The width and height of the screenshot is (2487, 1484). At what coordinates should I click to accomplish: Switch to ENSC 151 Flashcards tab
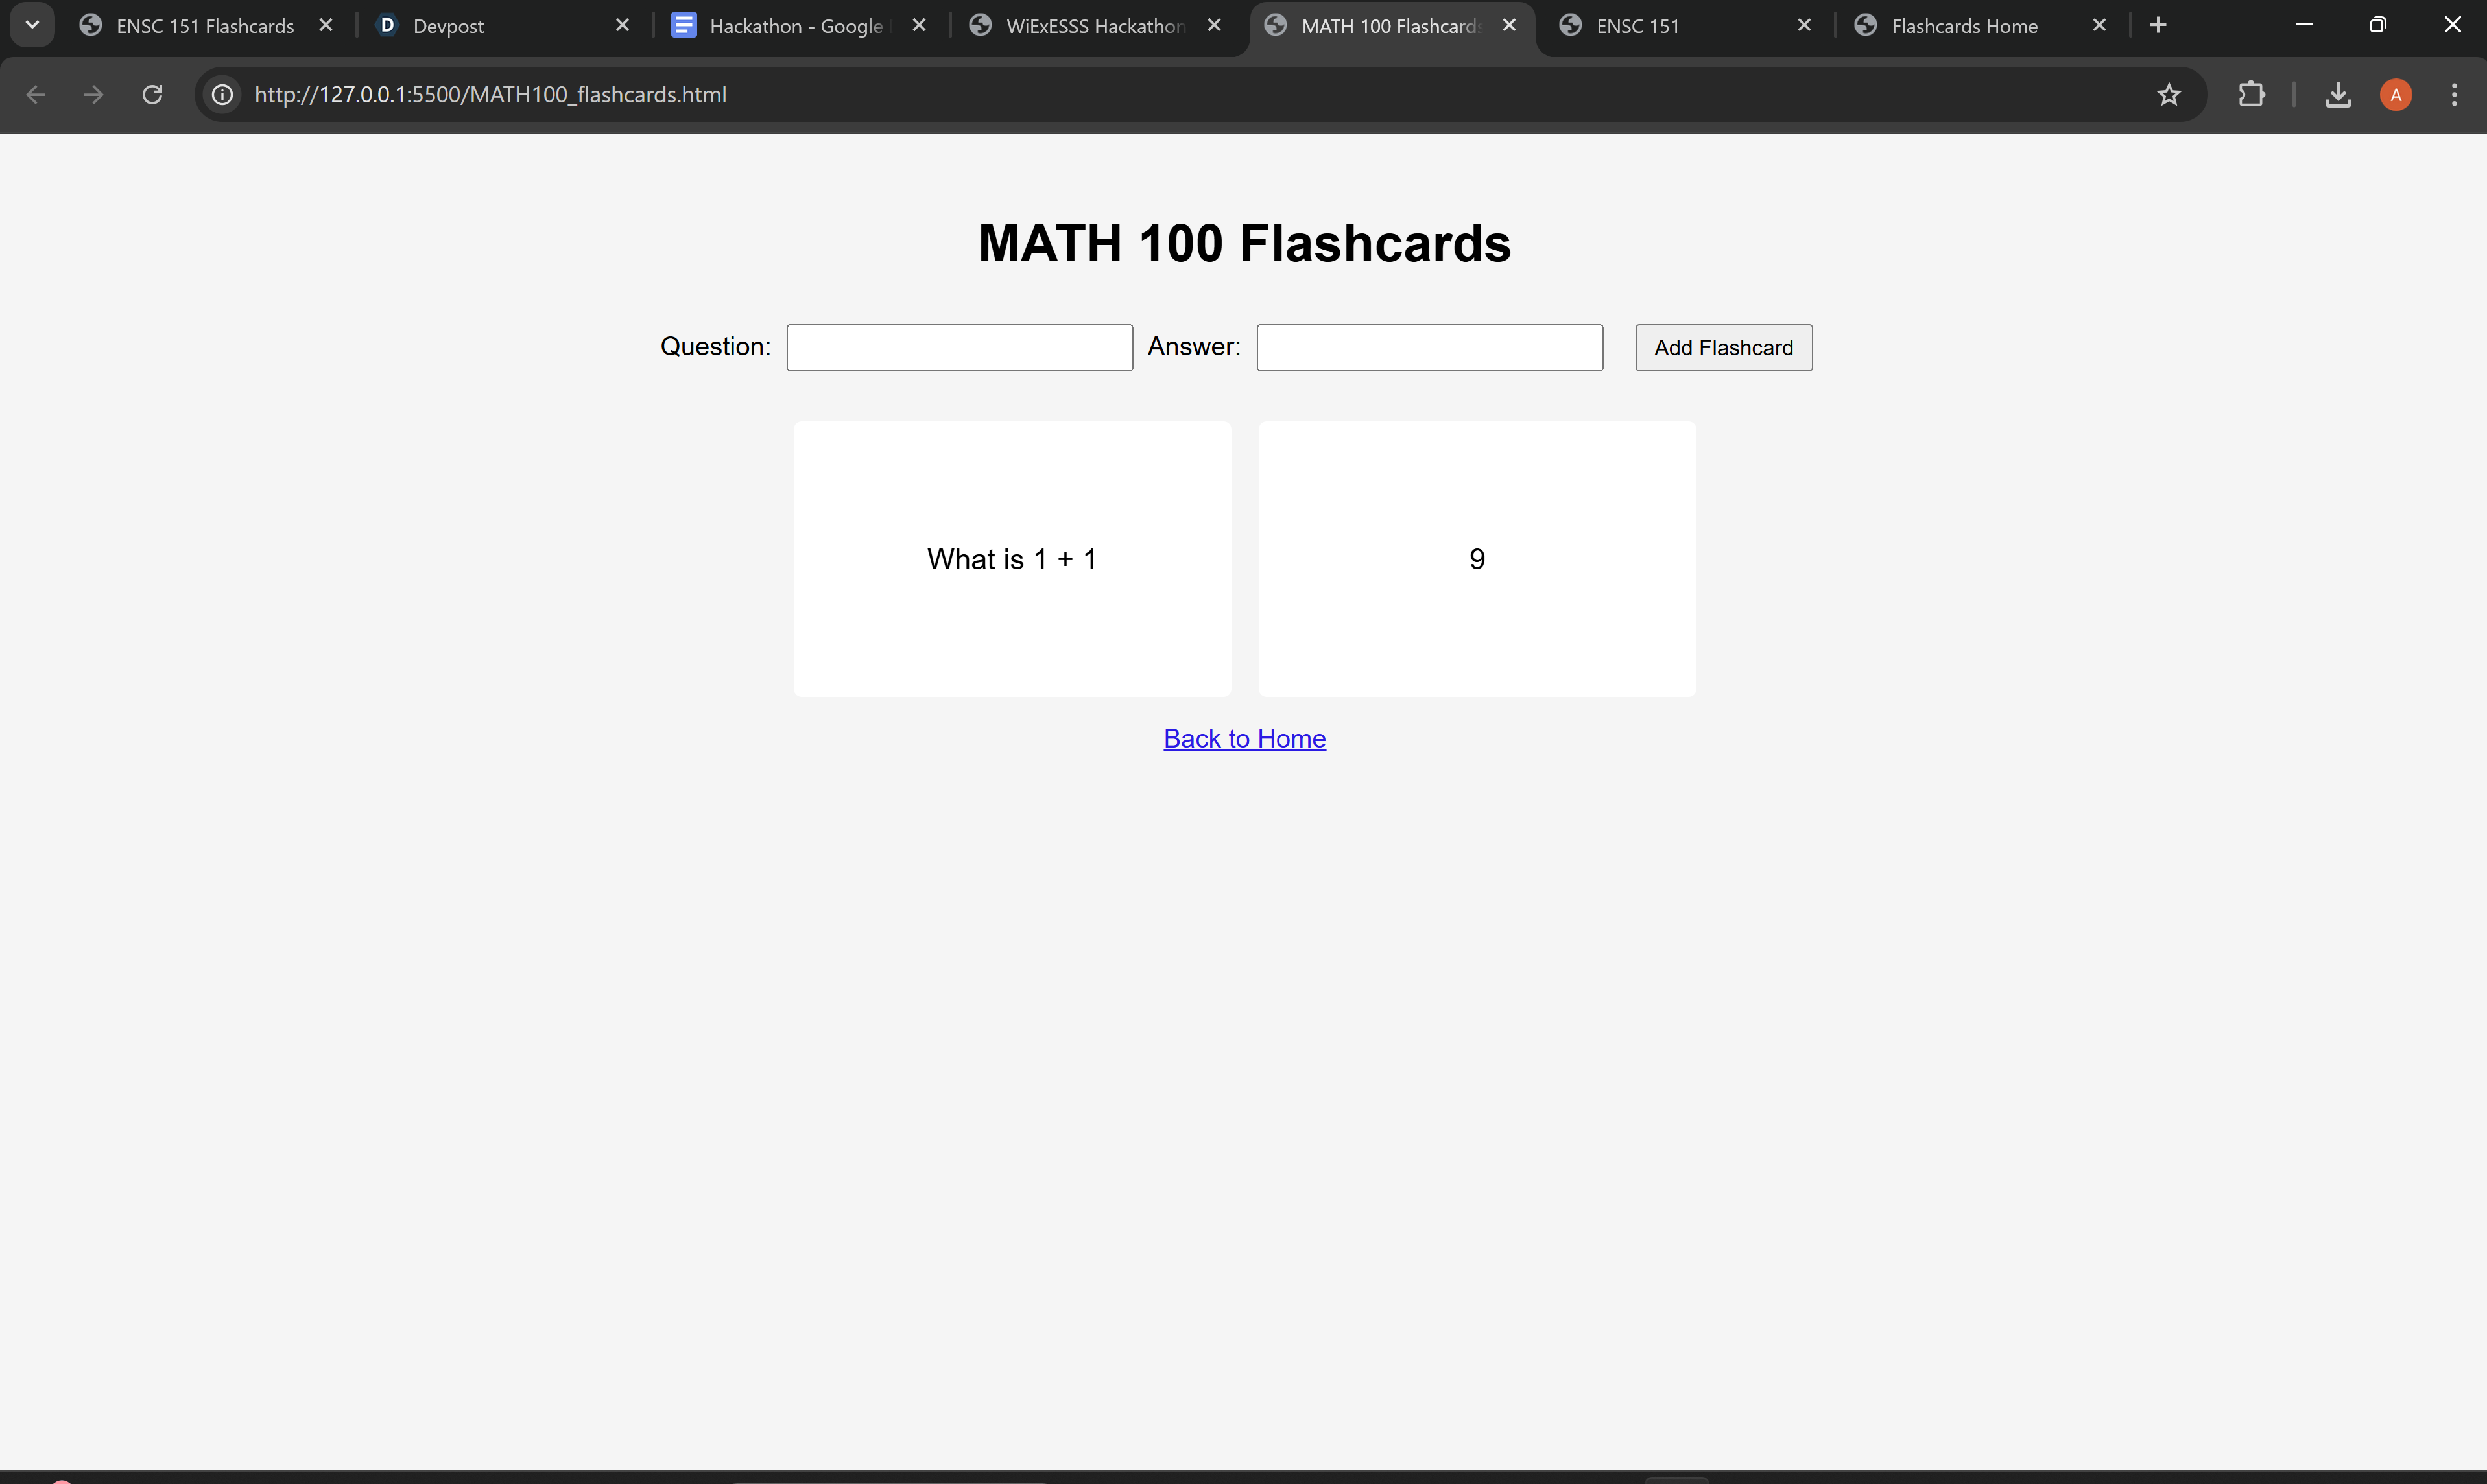(x=204, y=26)
